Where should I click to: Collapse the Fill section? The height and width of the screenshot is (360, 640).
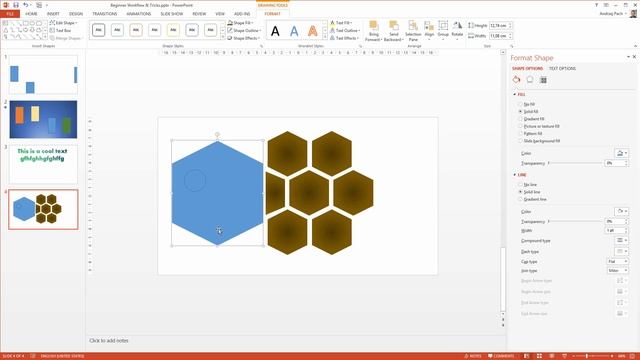point(515,94)
